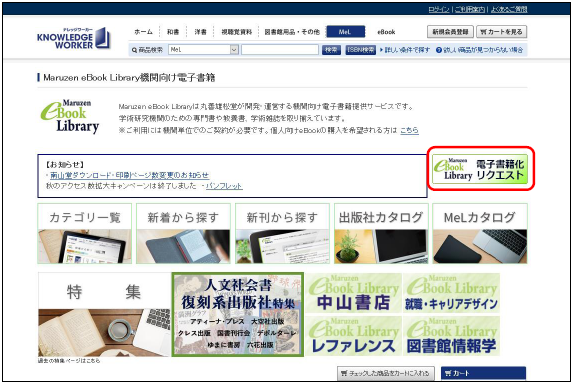
Task: Open the 図書館情報学 eBook Library banner
Action: pyautogui.click(x=451, y=336)
